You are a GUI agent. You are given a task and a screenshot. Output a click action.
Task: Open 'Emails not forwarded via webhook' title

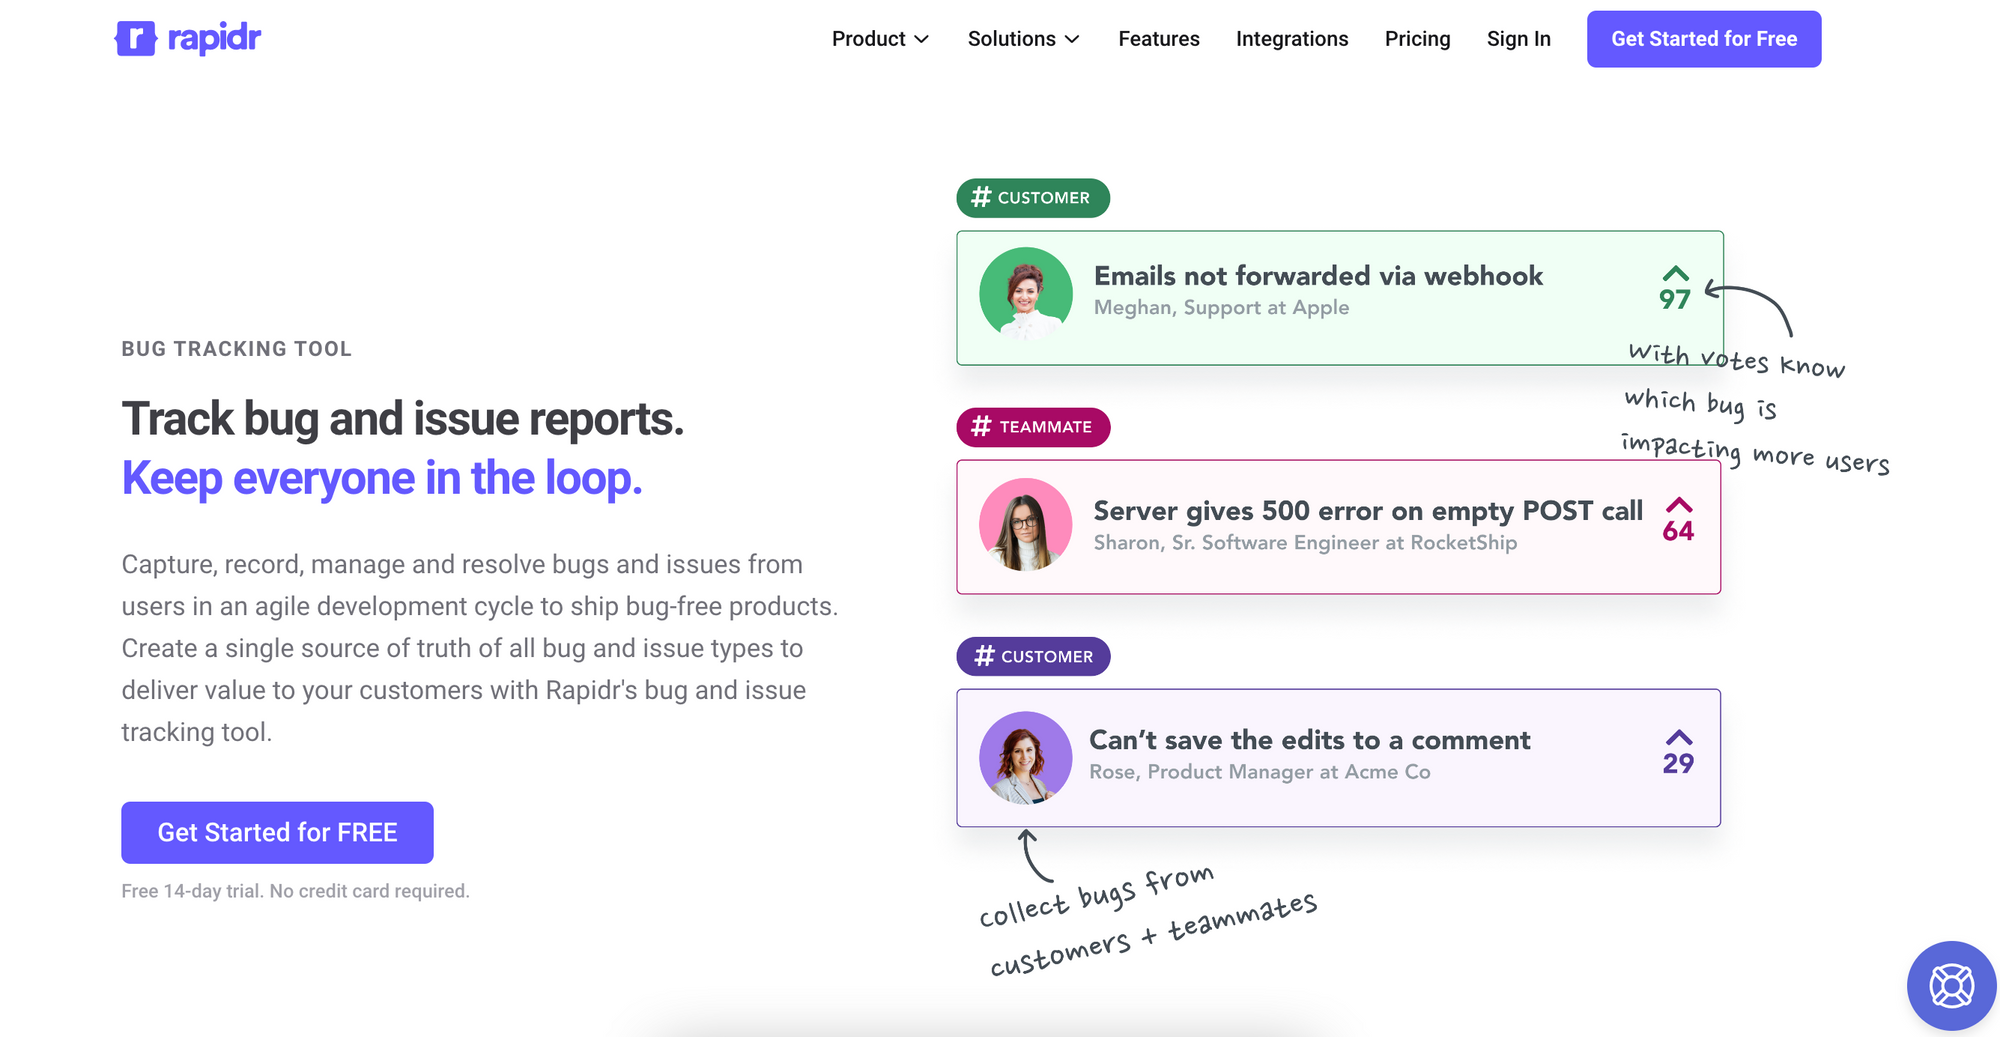tap(1318, 276)
